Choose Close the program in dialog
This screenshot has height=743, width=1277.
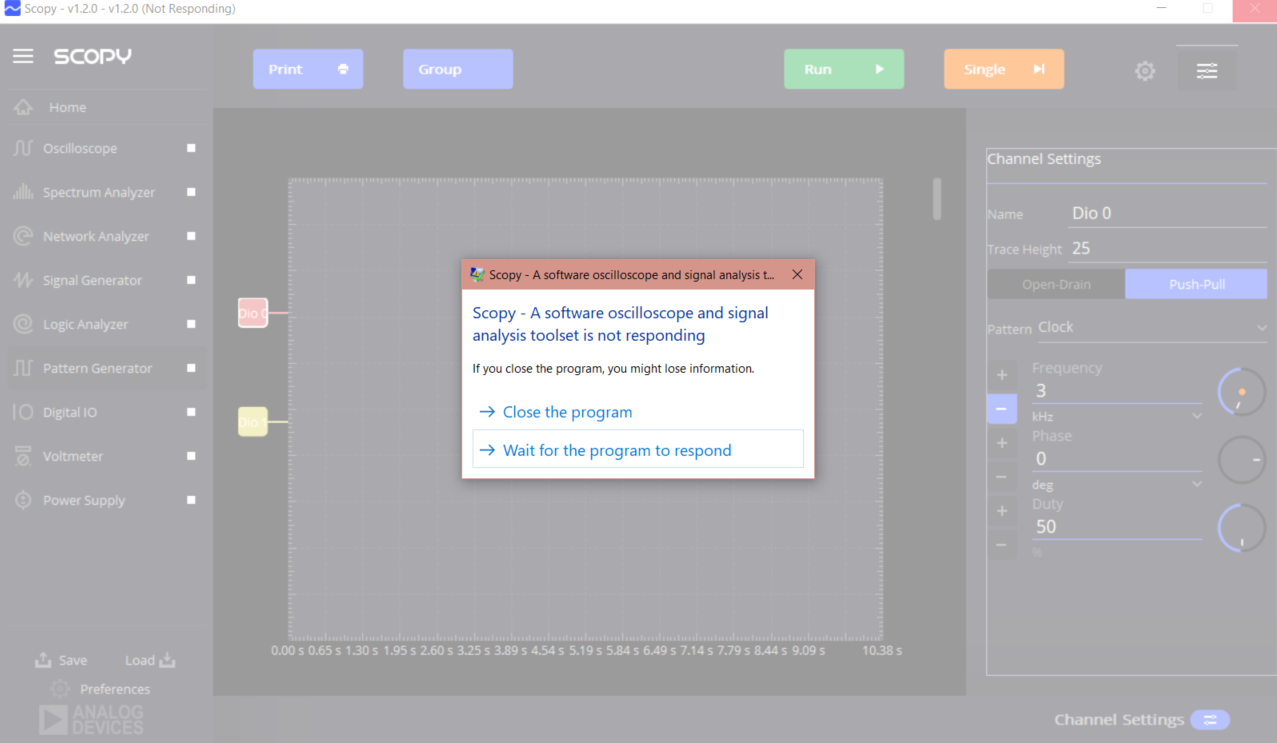coord(638,412)
